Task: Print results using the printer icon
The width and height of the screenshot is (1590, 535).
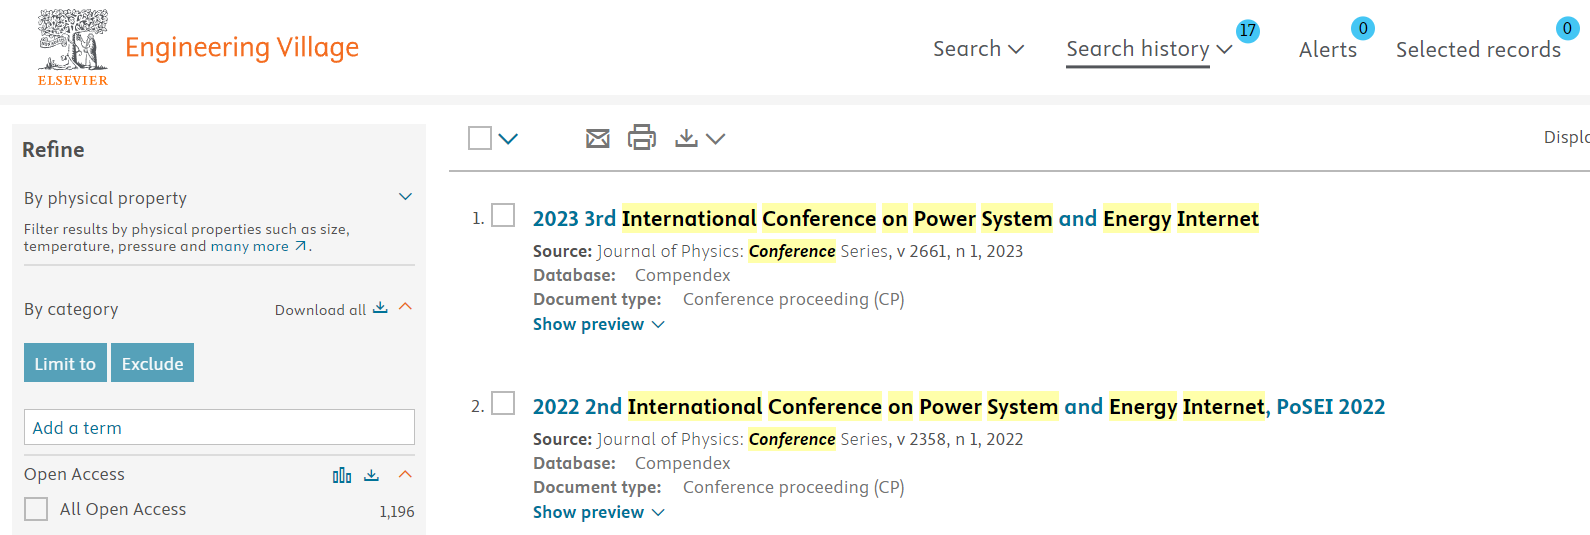Action: pos(642,137)
